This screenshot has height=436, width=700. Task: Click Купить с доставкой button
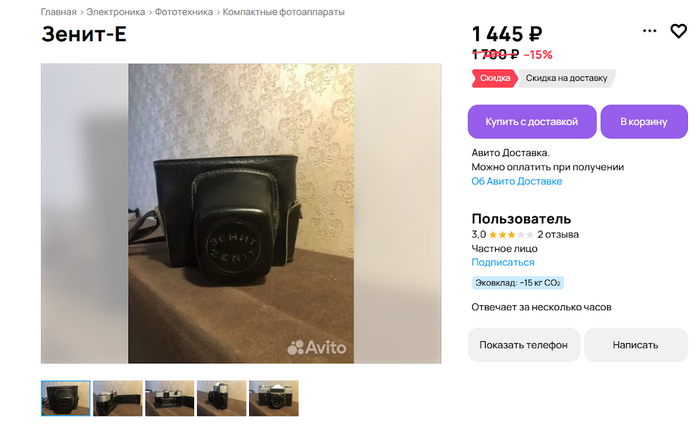(x=532, y=122)
